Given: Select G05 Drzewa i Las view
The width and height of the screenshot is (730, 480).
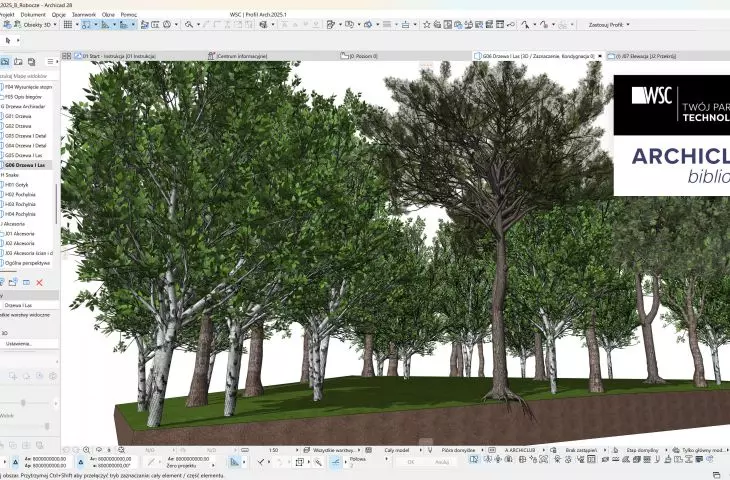Looking at the screenshot, I should point(23,155).
